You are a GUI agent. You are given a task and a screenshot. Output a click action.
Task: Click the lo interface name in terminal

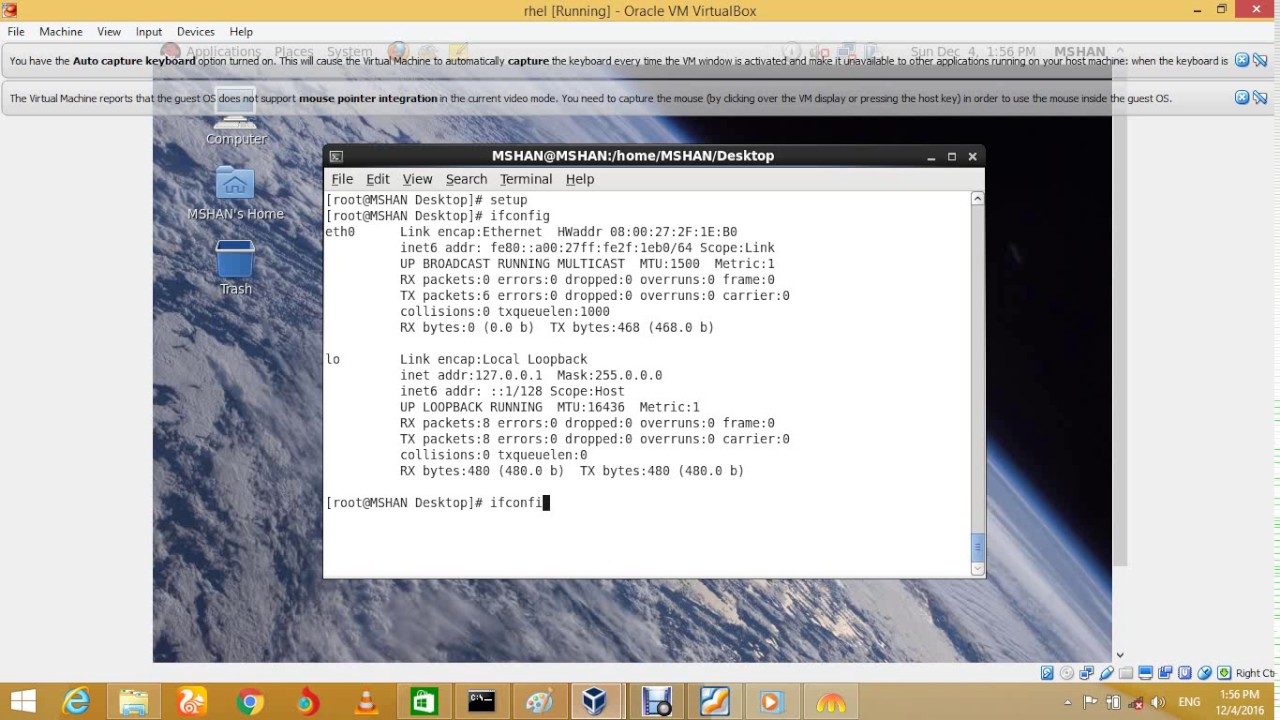coord(333,359)
